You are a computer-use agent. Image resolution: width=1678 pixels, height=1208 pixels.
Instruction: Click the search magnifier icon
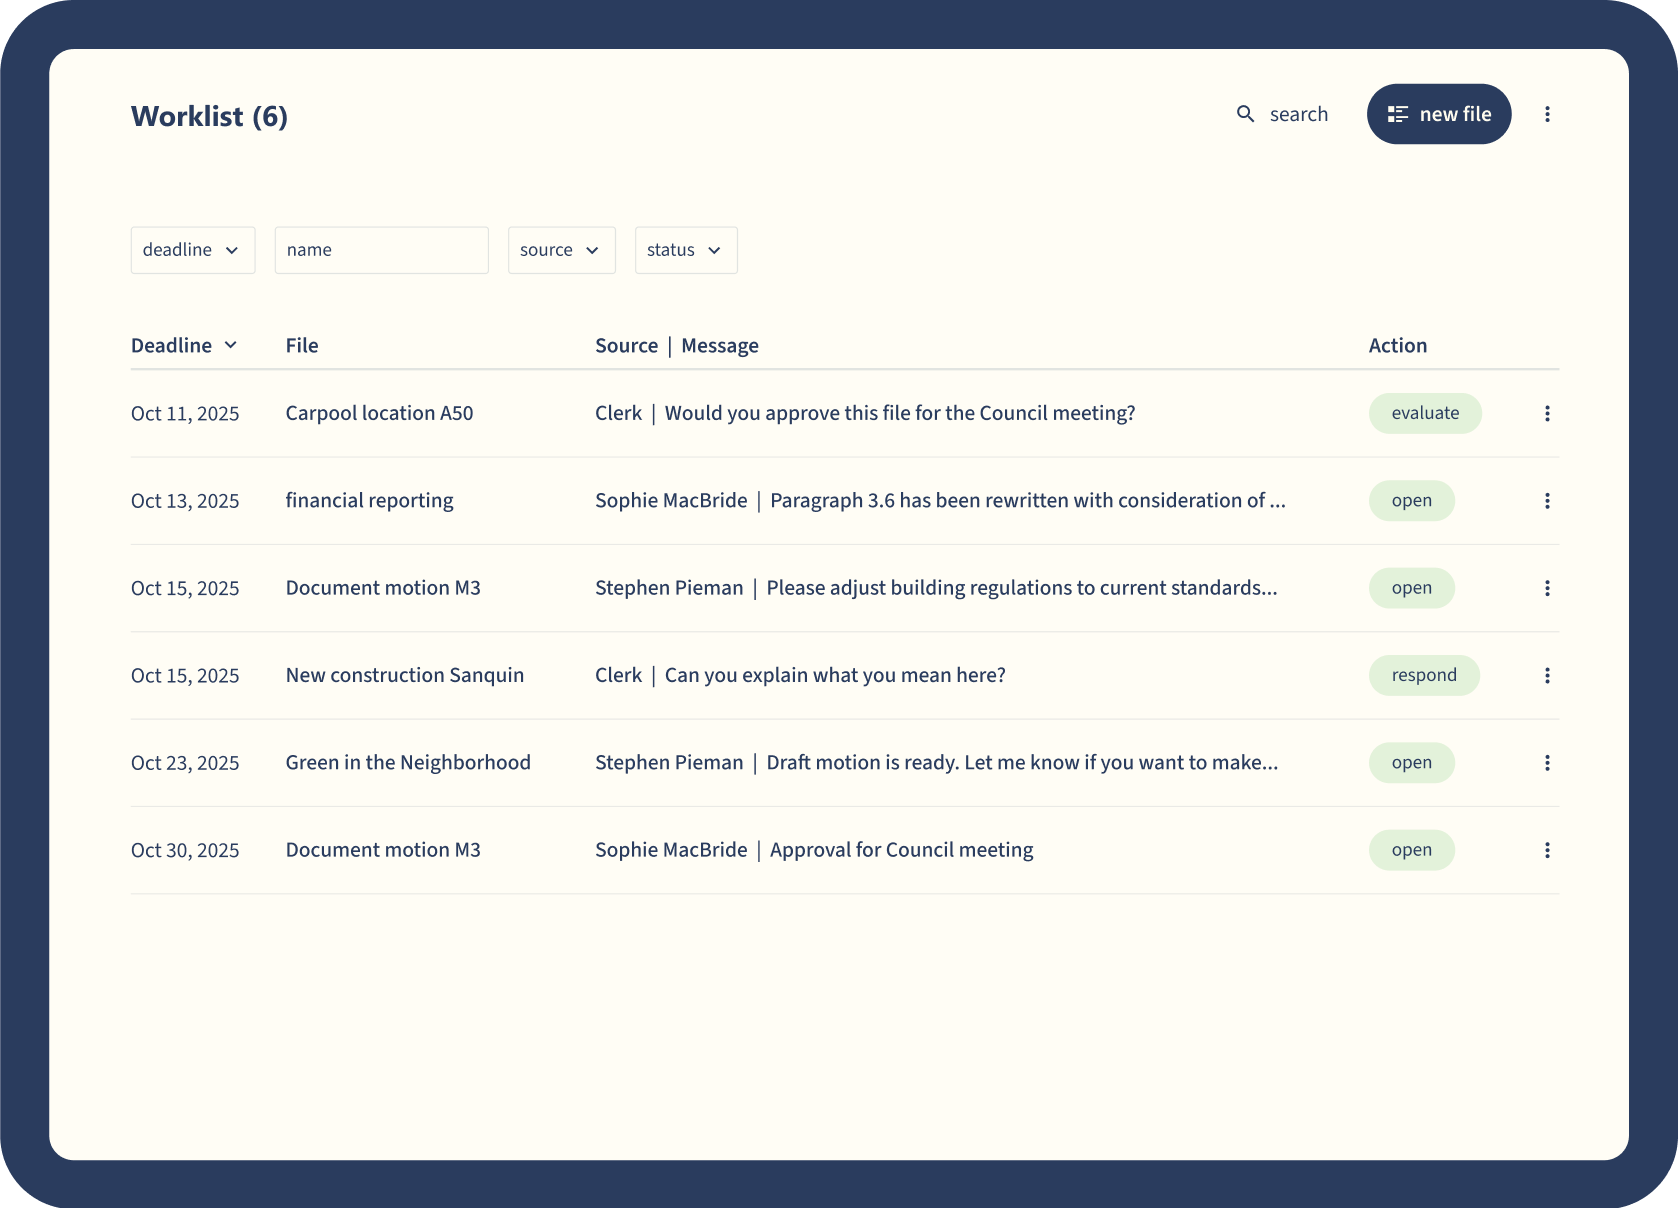tap(1245, 114)
